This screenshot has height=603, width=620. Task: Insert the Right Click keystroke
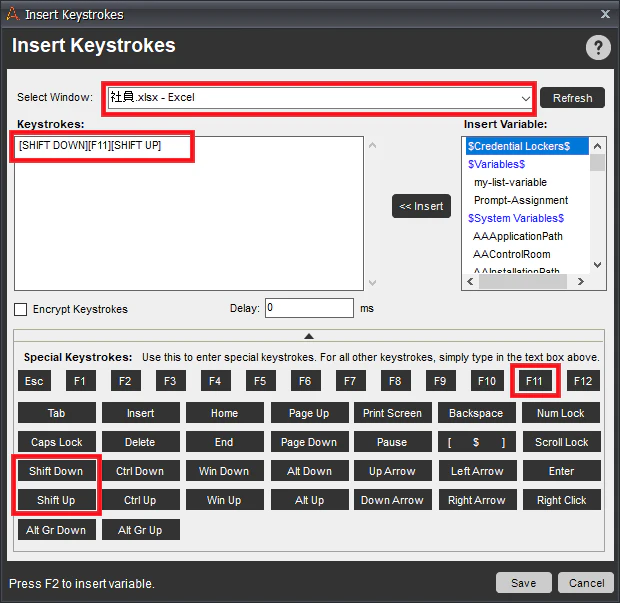pyautogui.click(x=562, y=500)
